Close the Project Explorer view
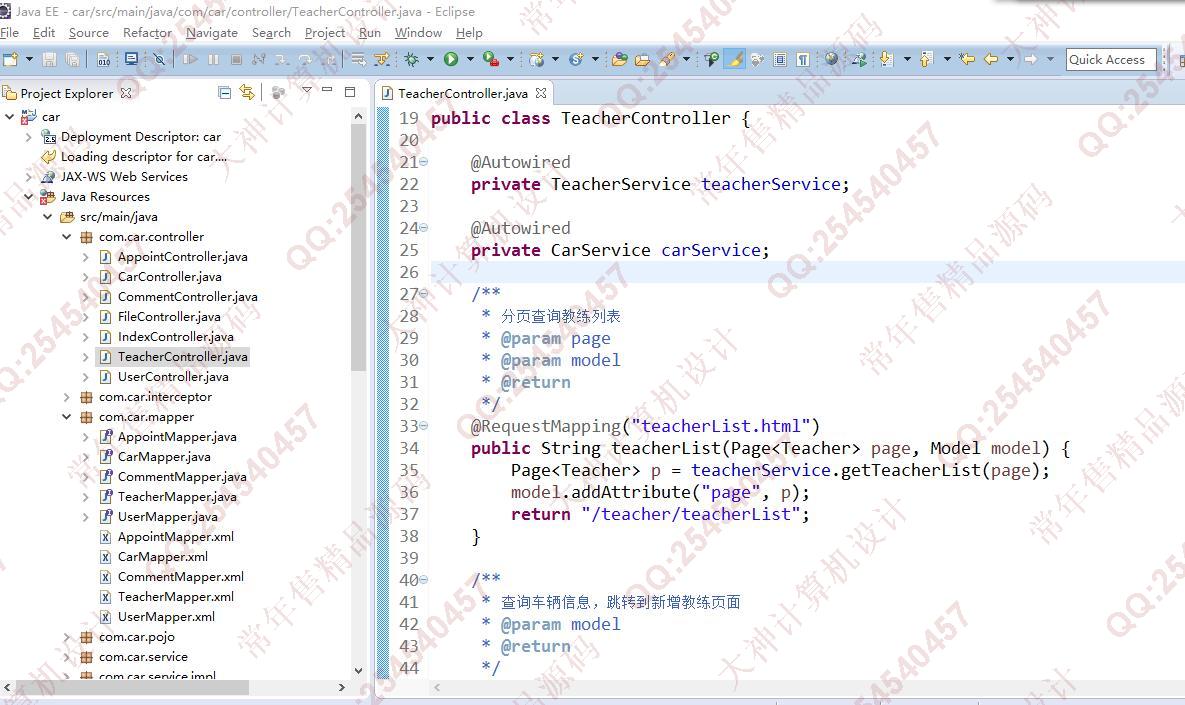The width and height of the screenshot is (1185, 705). click(x=126, y=93)
